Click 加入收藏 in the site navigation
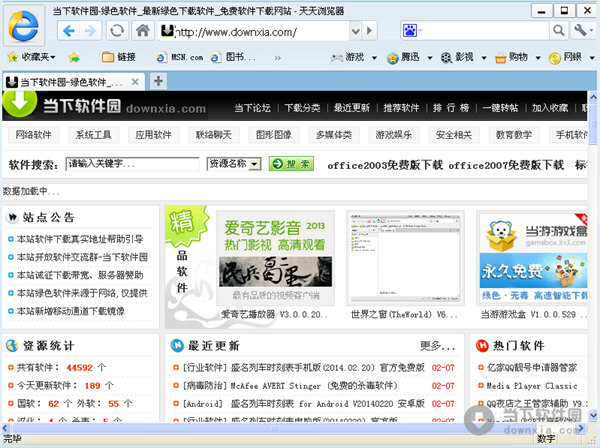The height and width of the screenshot is (448, 600). point(550,108)
